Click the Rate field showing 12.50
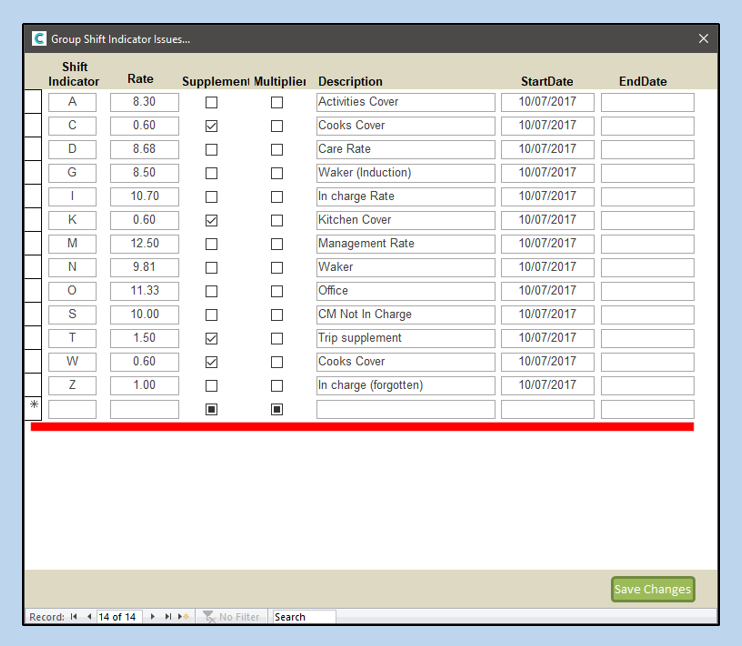Viewport: 742px width, 646px height. click(x=144, y=244)
